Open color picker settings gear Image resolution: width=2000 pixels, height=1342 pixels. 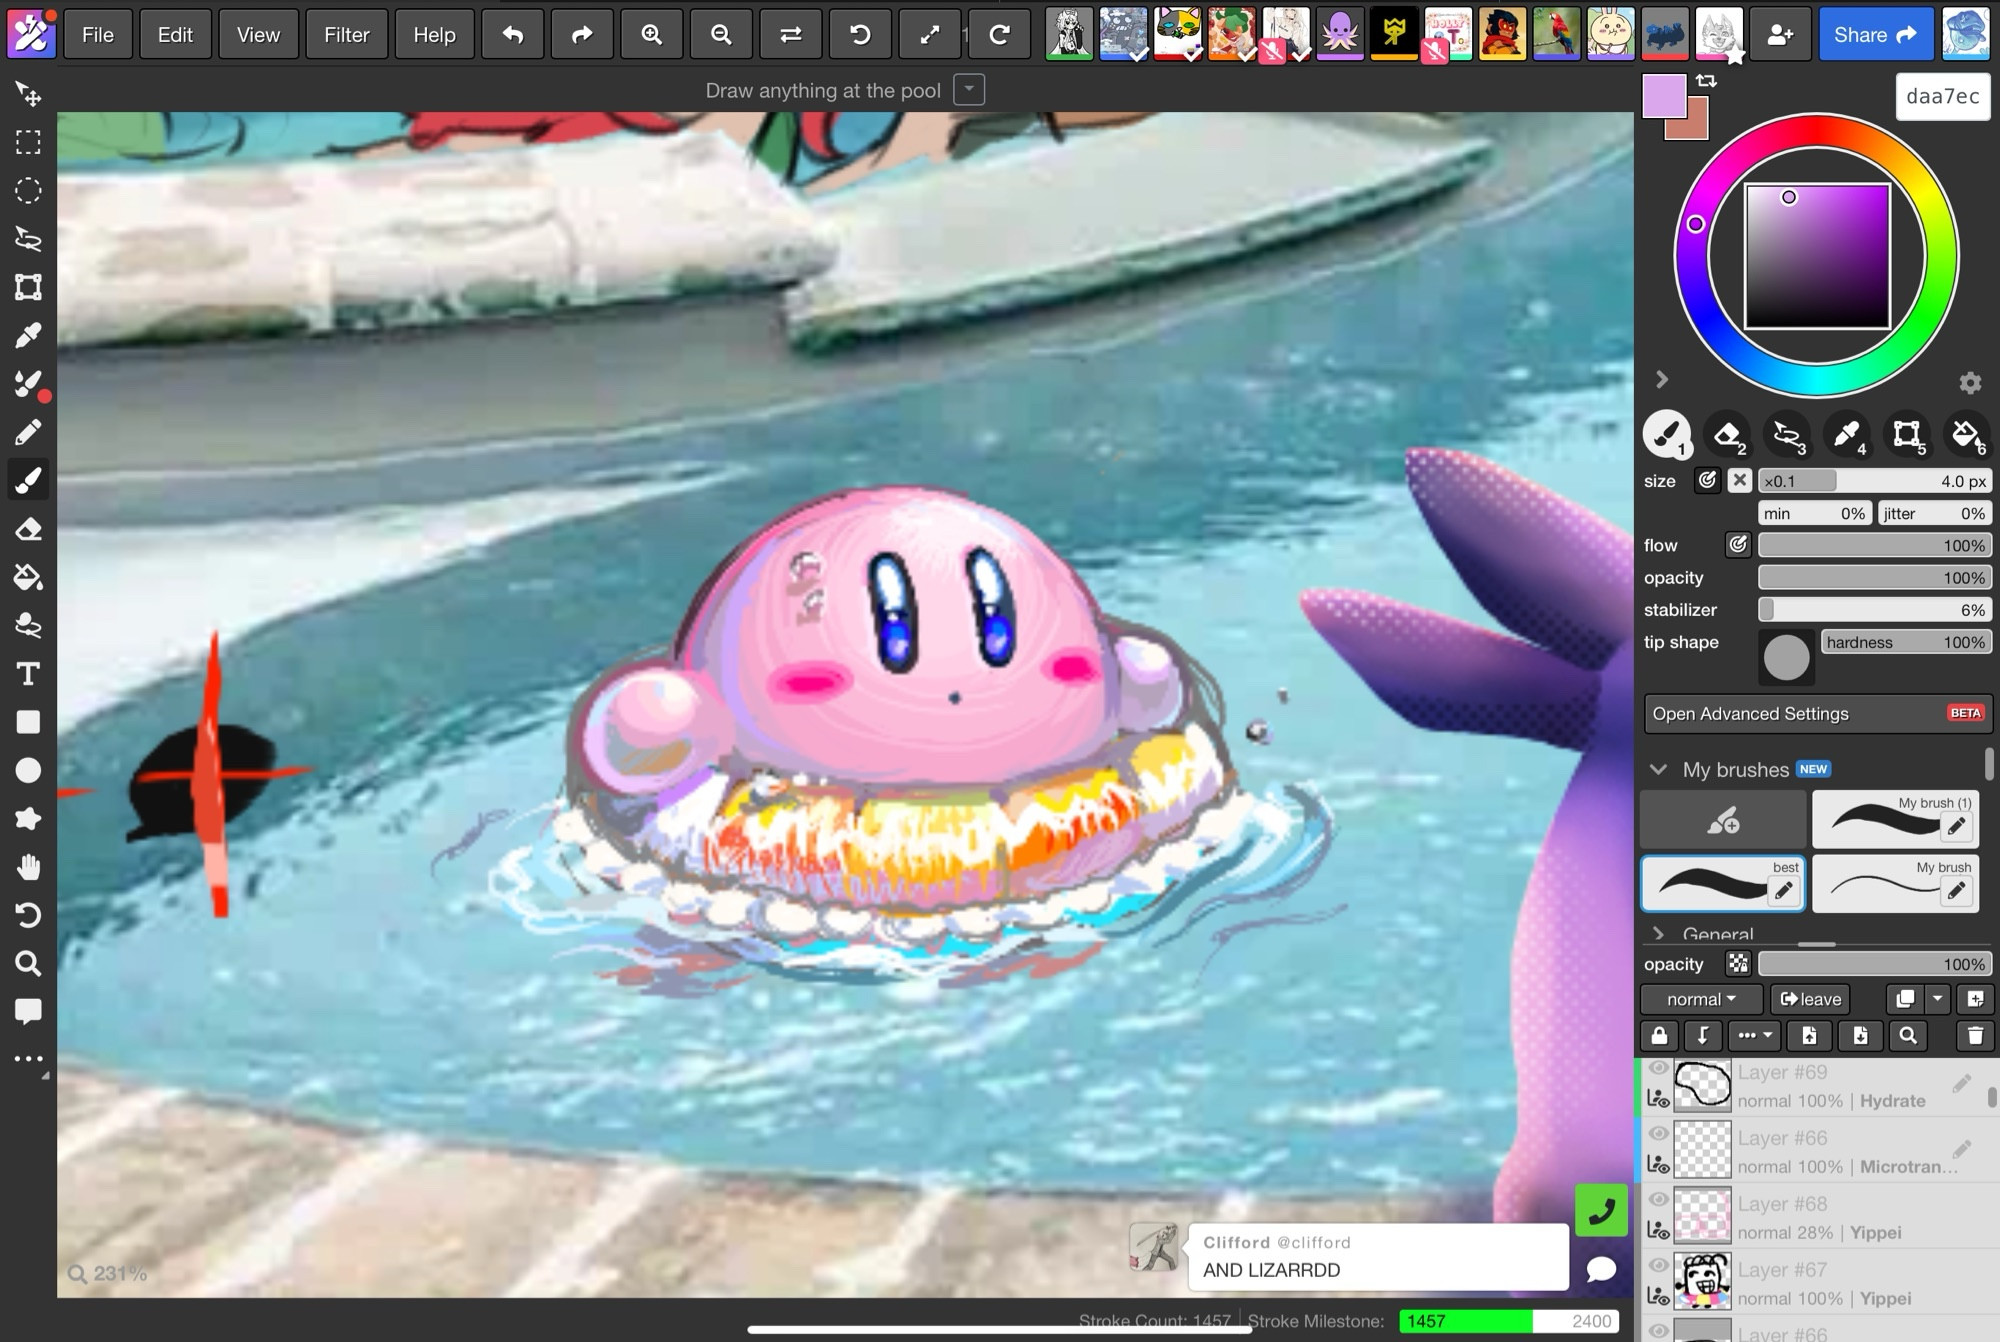(x=1970, y=383)
